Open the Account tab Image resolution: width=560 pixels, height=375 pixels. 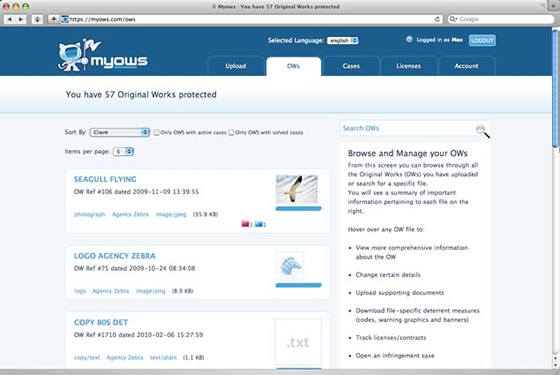466,66
